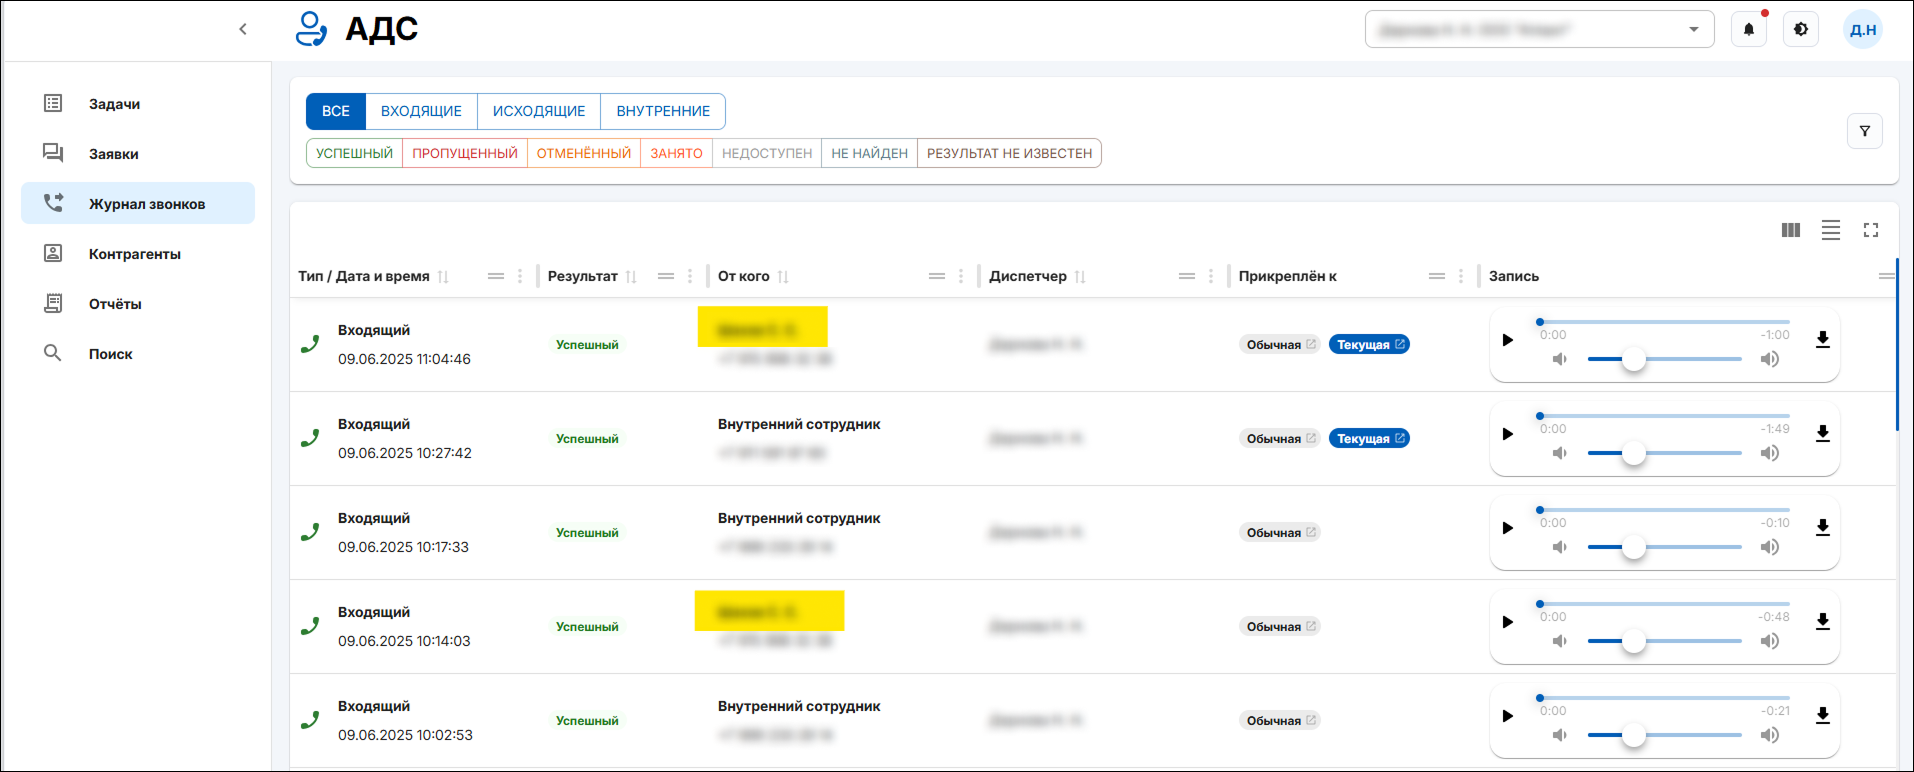Toggle the dark theme icon
Viewport: 1914px width, 772px height.
click(1800, 30)
